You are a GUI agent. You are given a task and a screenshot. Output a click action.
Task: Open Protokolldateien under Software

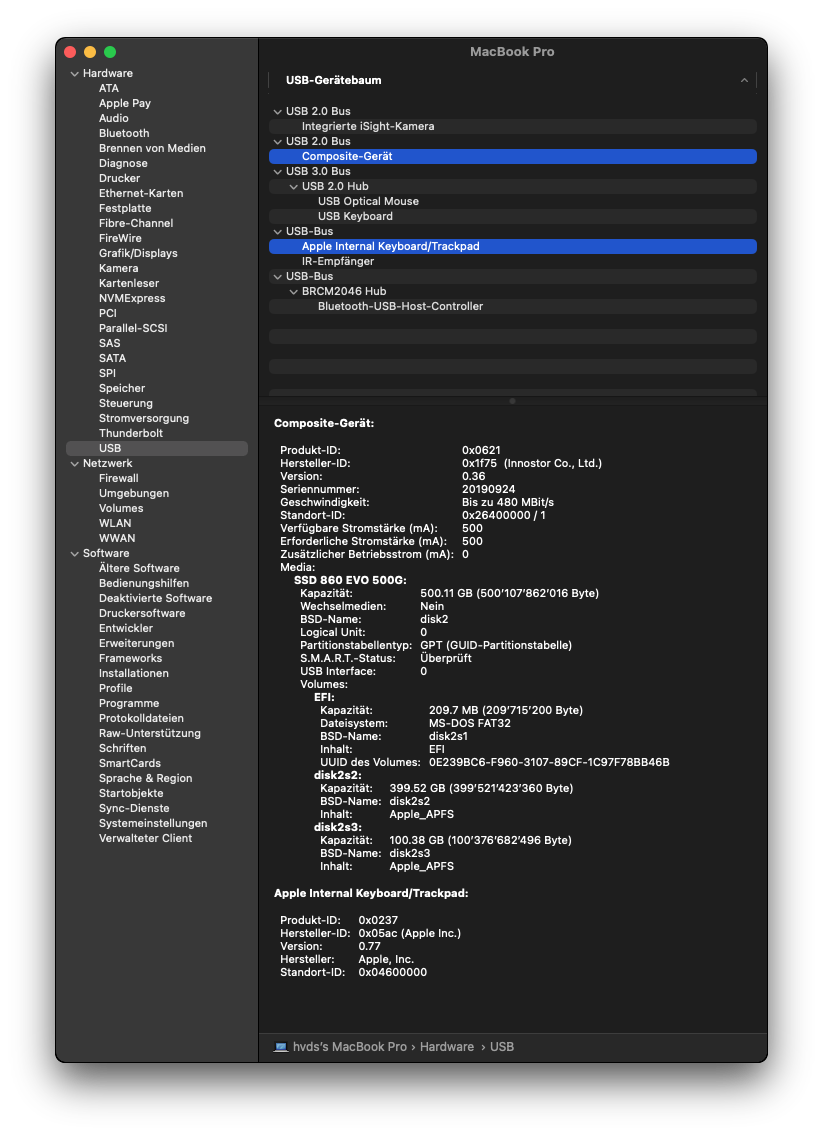141,718
